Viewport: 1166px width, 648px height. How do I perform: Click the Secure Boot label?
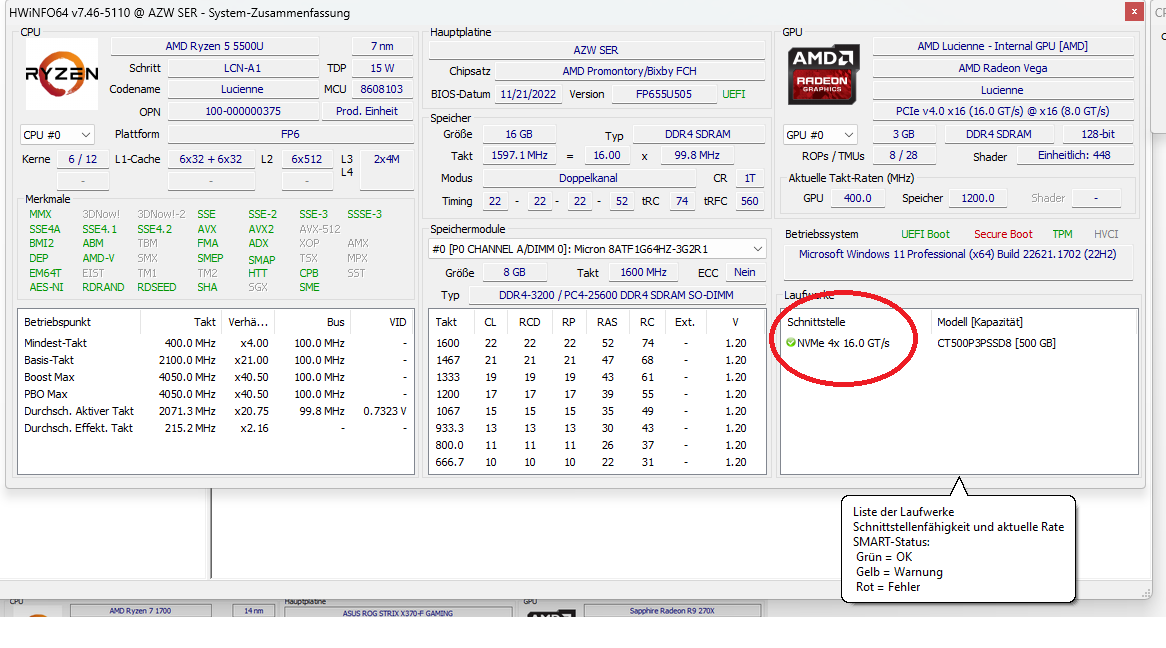(1003, 234)
